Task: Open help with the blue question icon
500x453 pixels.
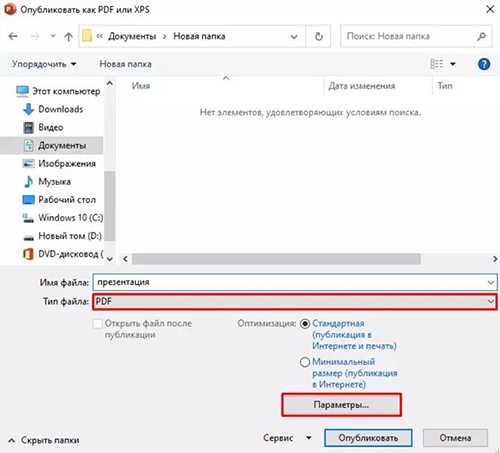Action: [484, 64]
